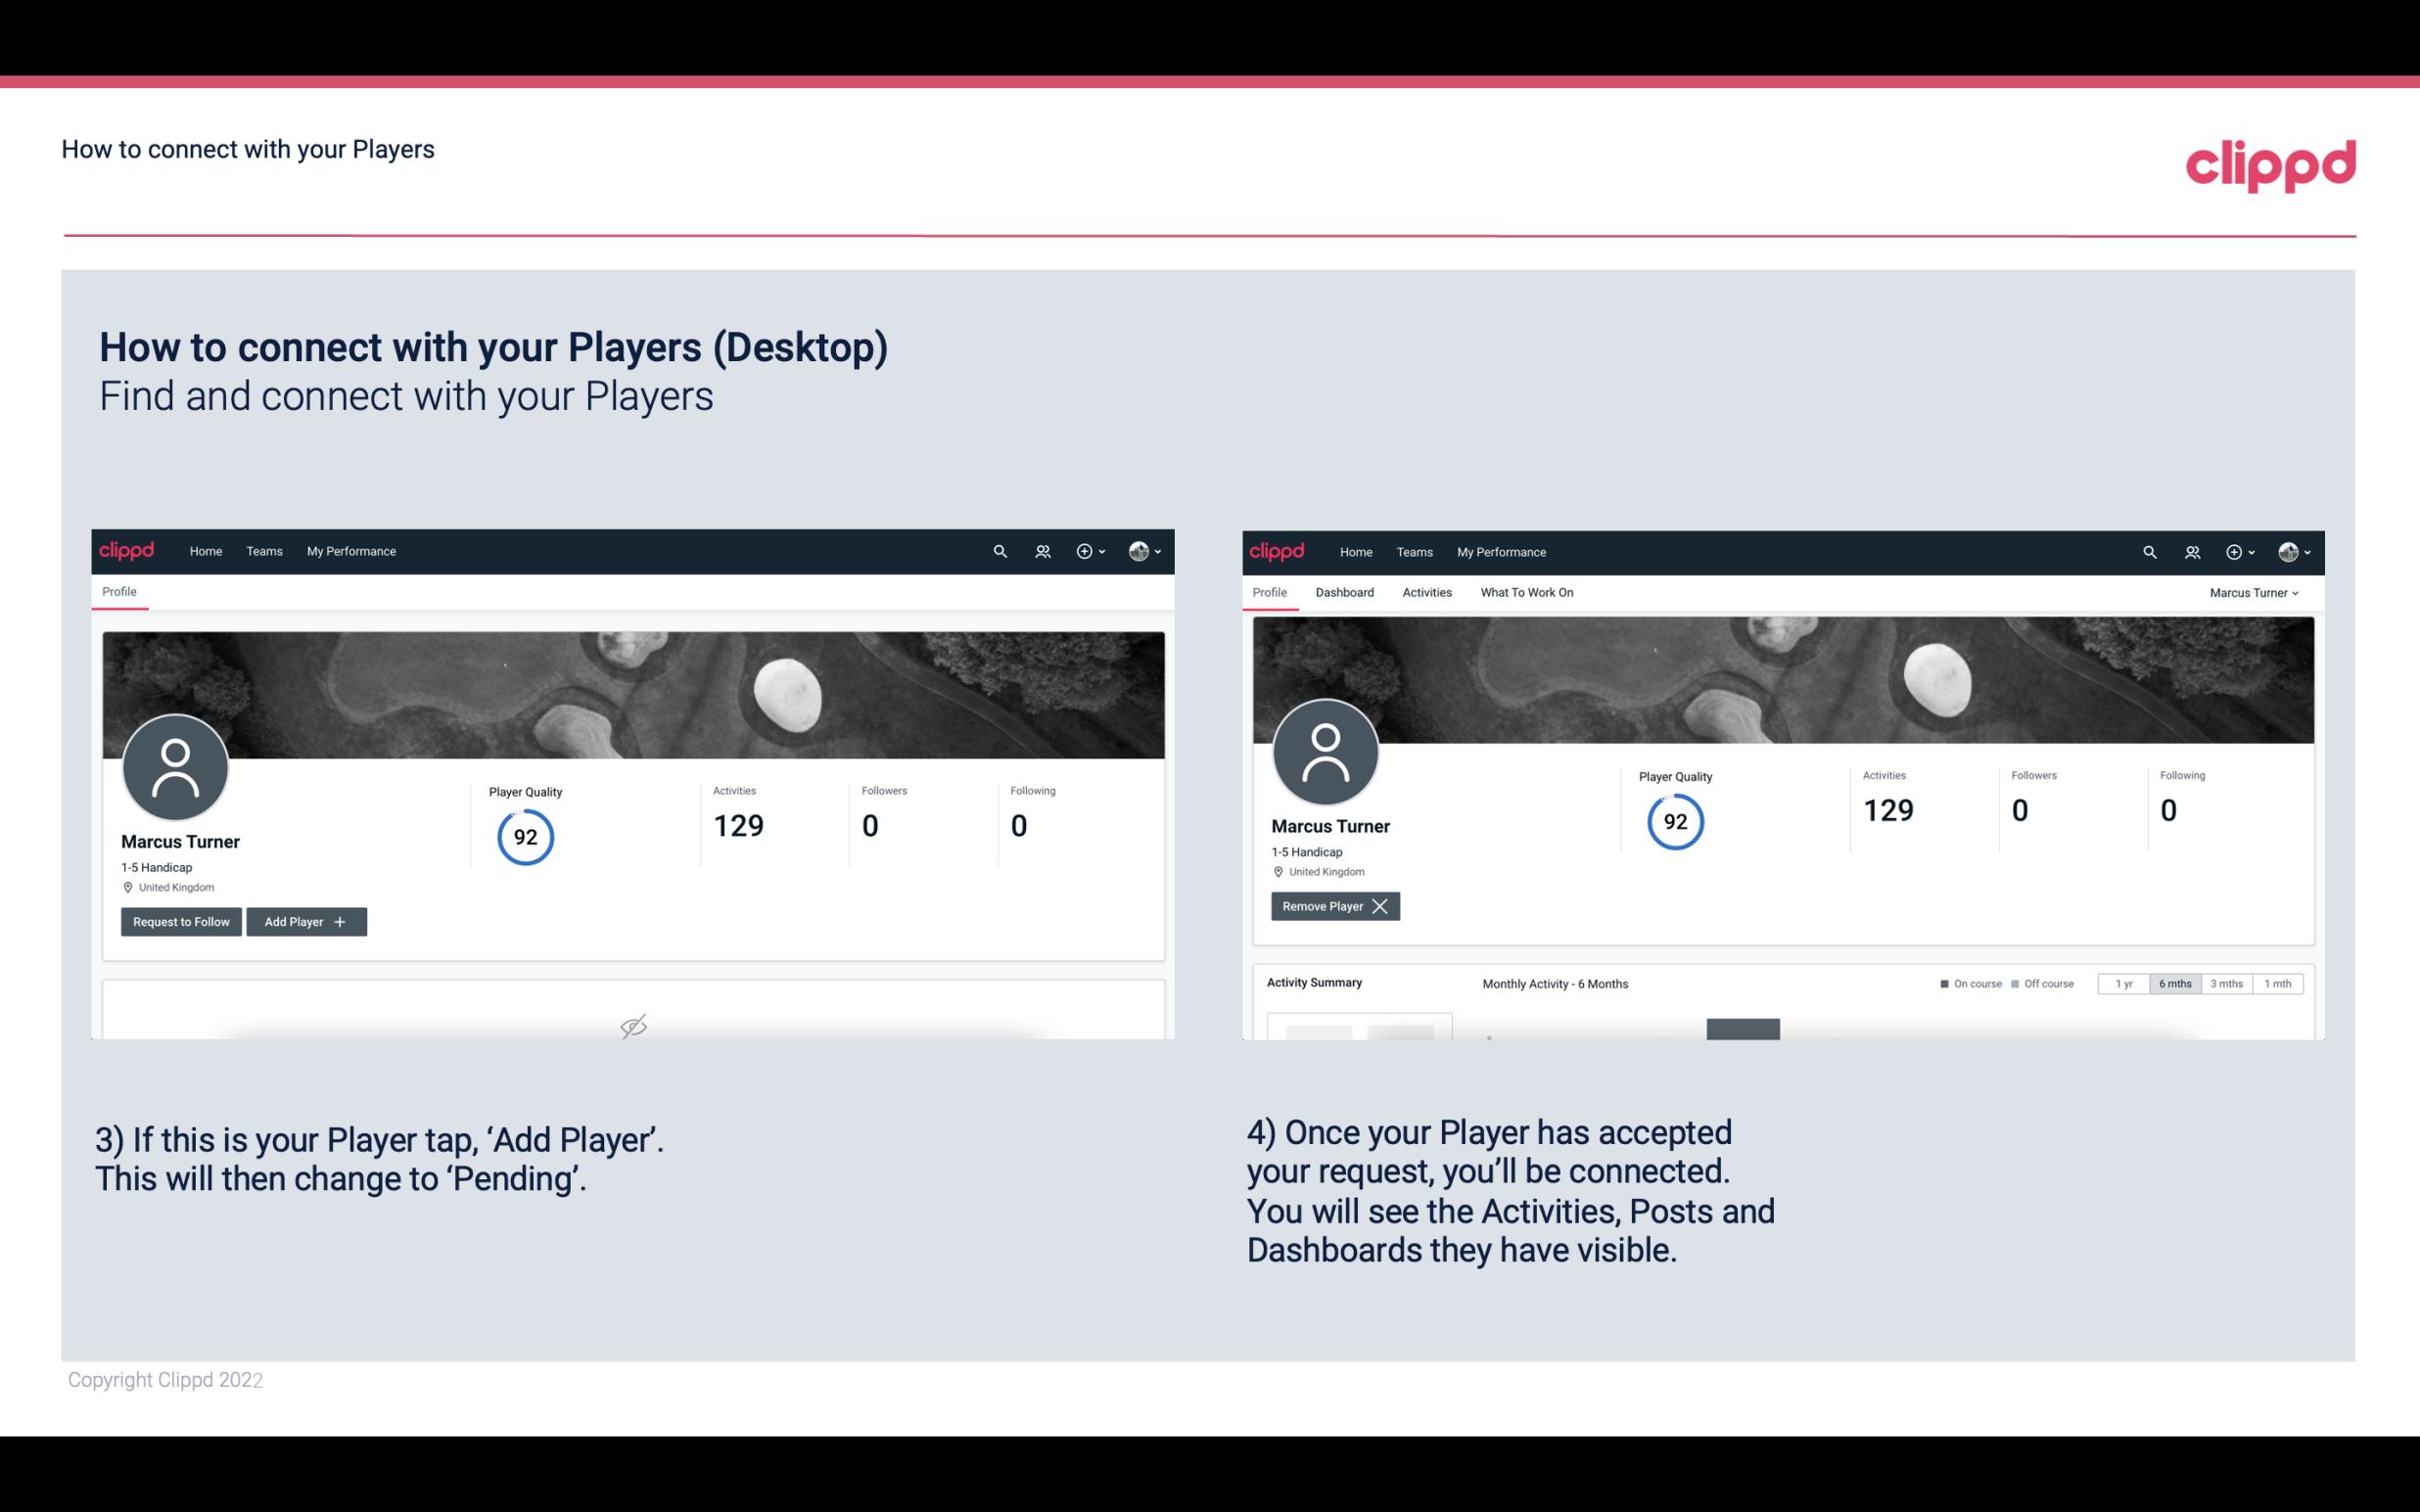The image size is (2420, 1512).
Task: Click the Dashboard tab on right panel
Action: coord(1345,592)
